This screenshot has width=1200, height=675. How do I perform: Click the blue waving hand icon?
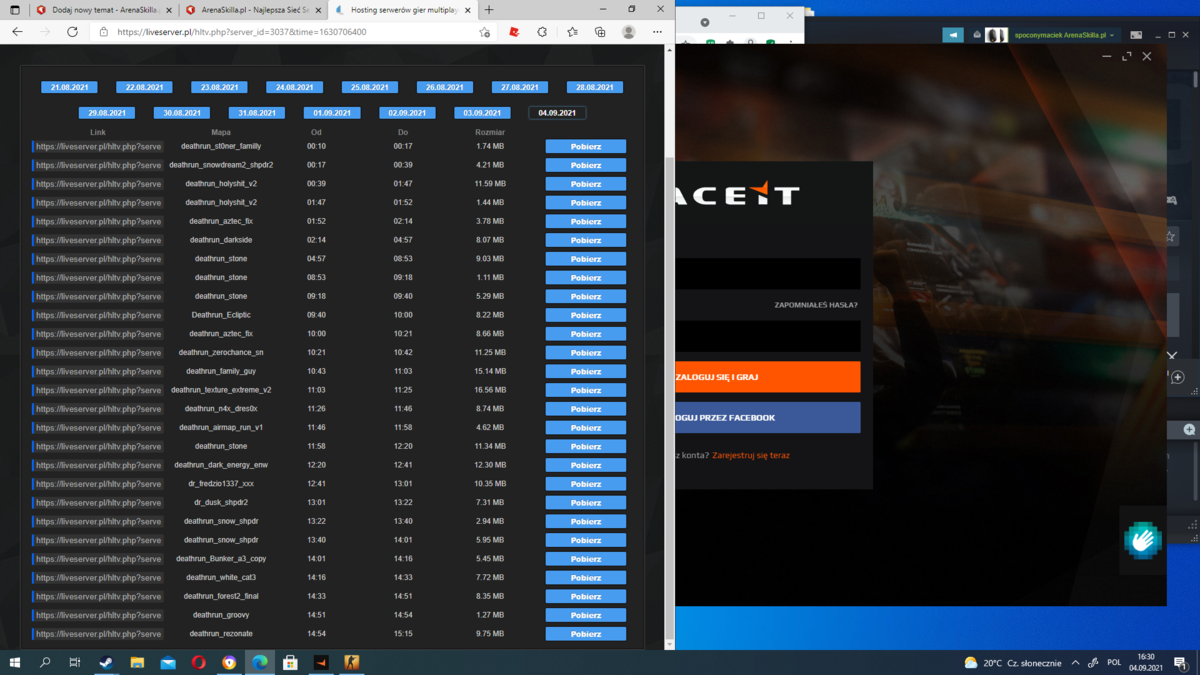tap(1142, 540)
